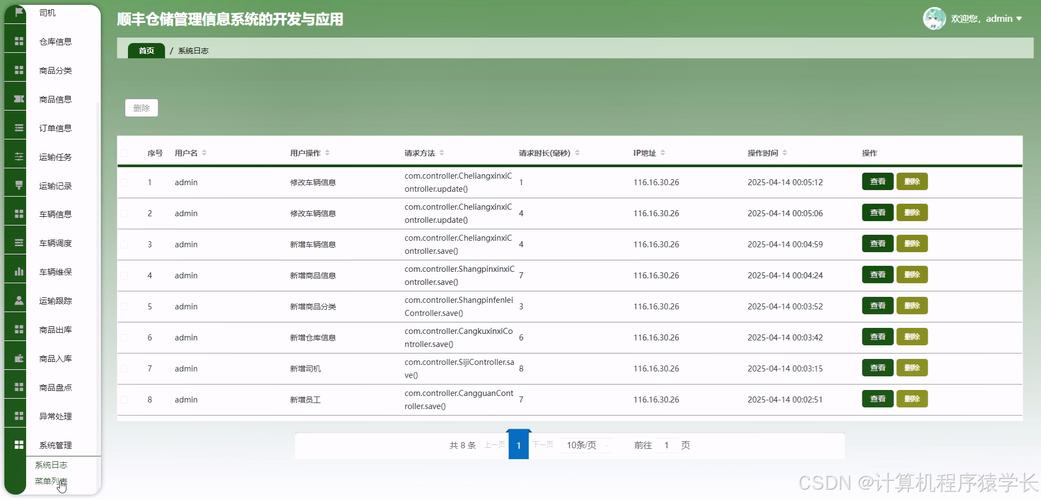1041x500 pixels.
Task: Click the 修改车辆信息 cell in row 1
Action: 313,182
